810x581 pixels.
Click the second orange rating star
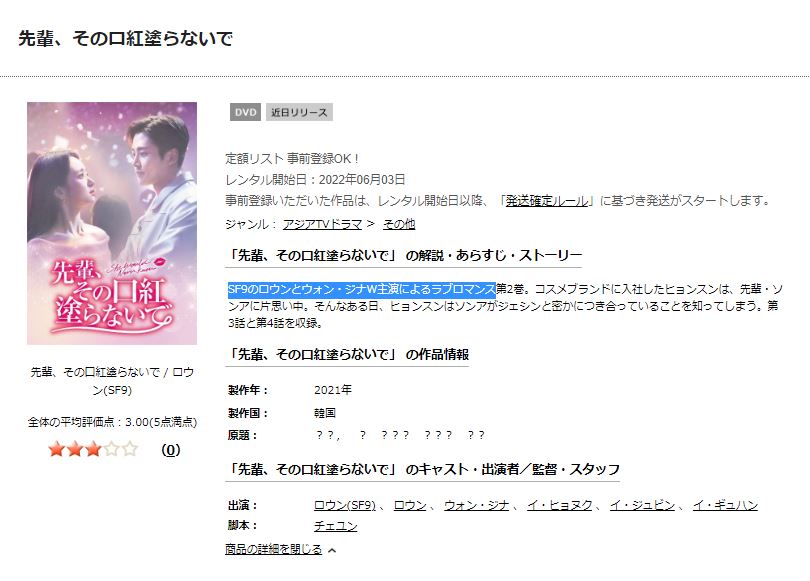(x=75, y=449)
